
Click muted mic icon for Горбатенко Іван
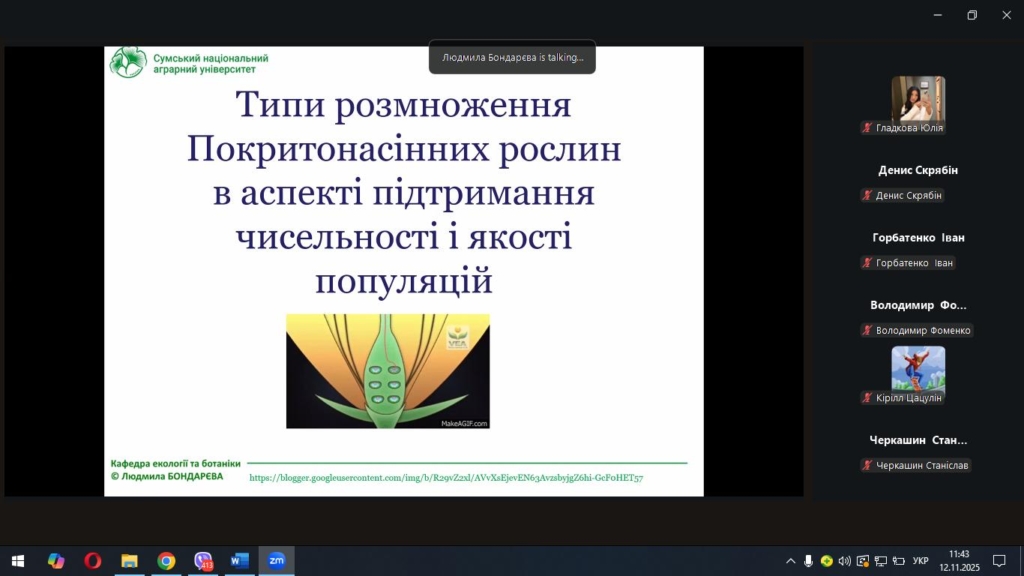[867, 263]
